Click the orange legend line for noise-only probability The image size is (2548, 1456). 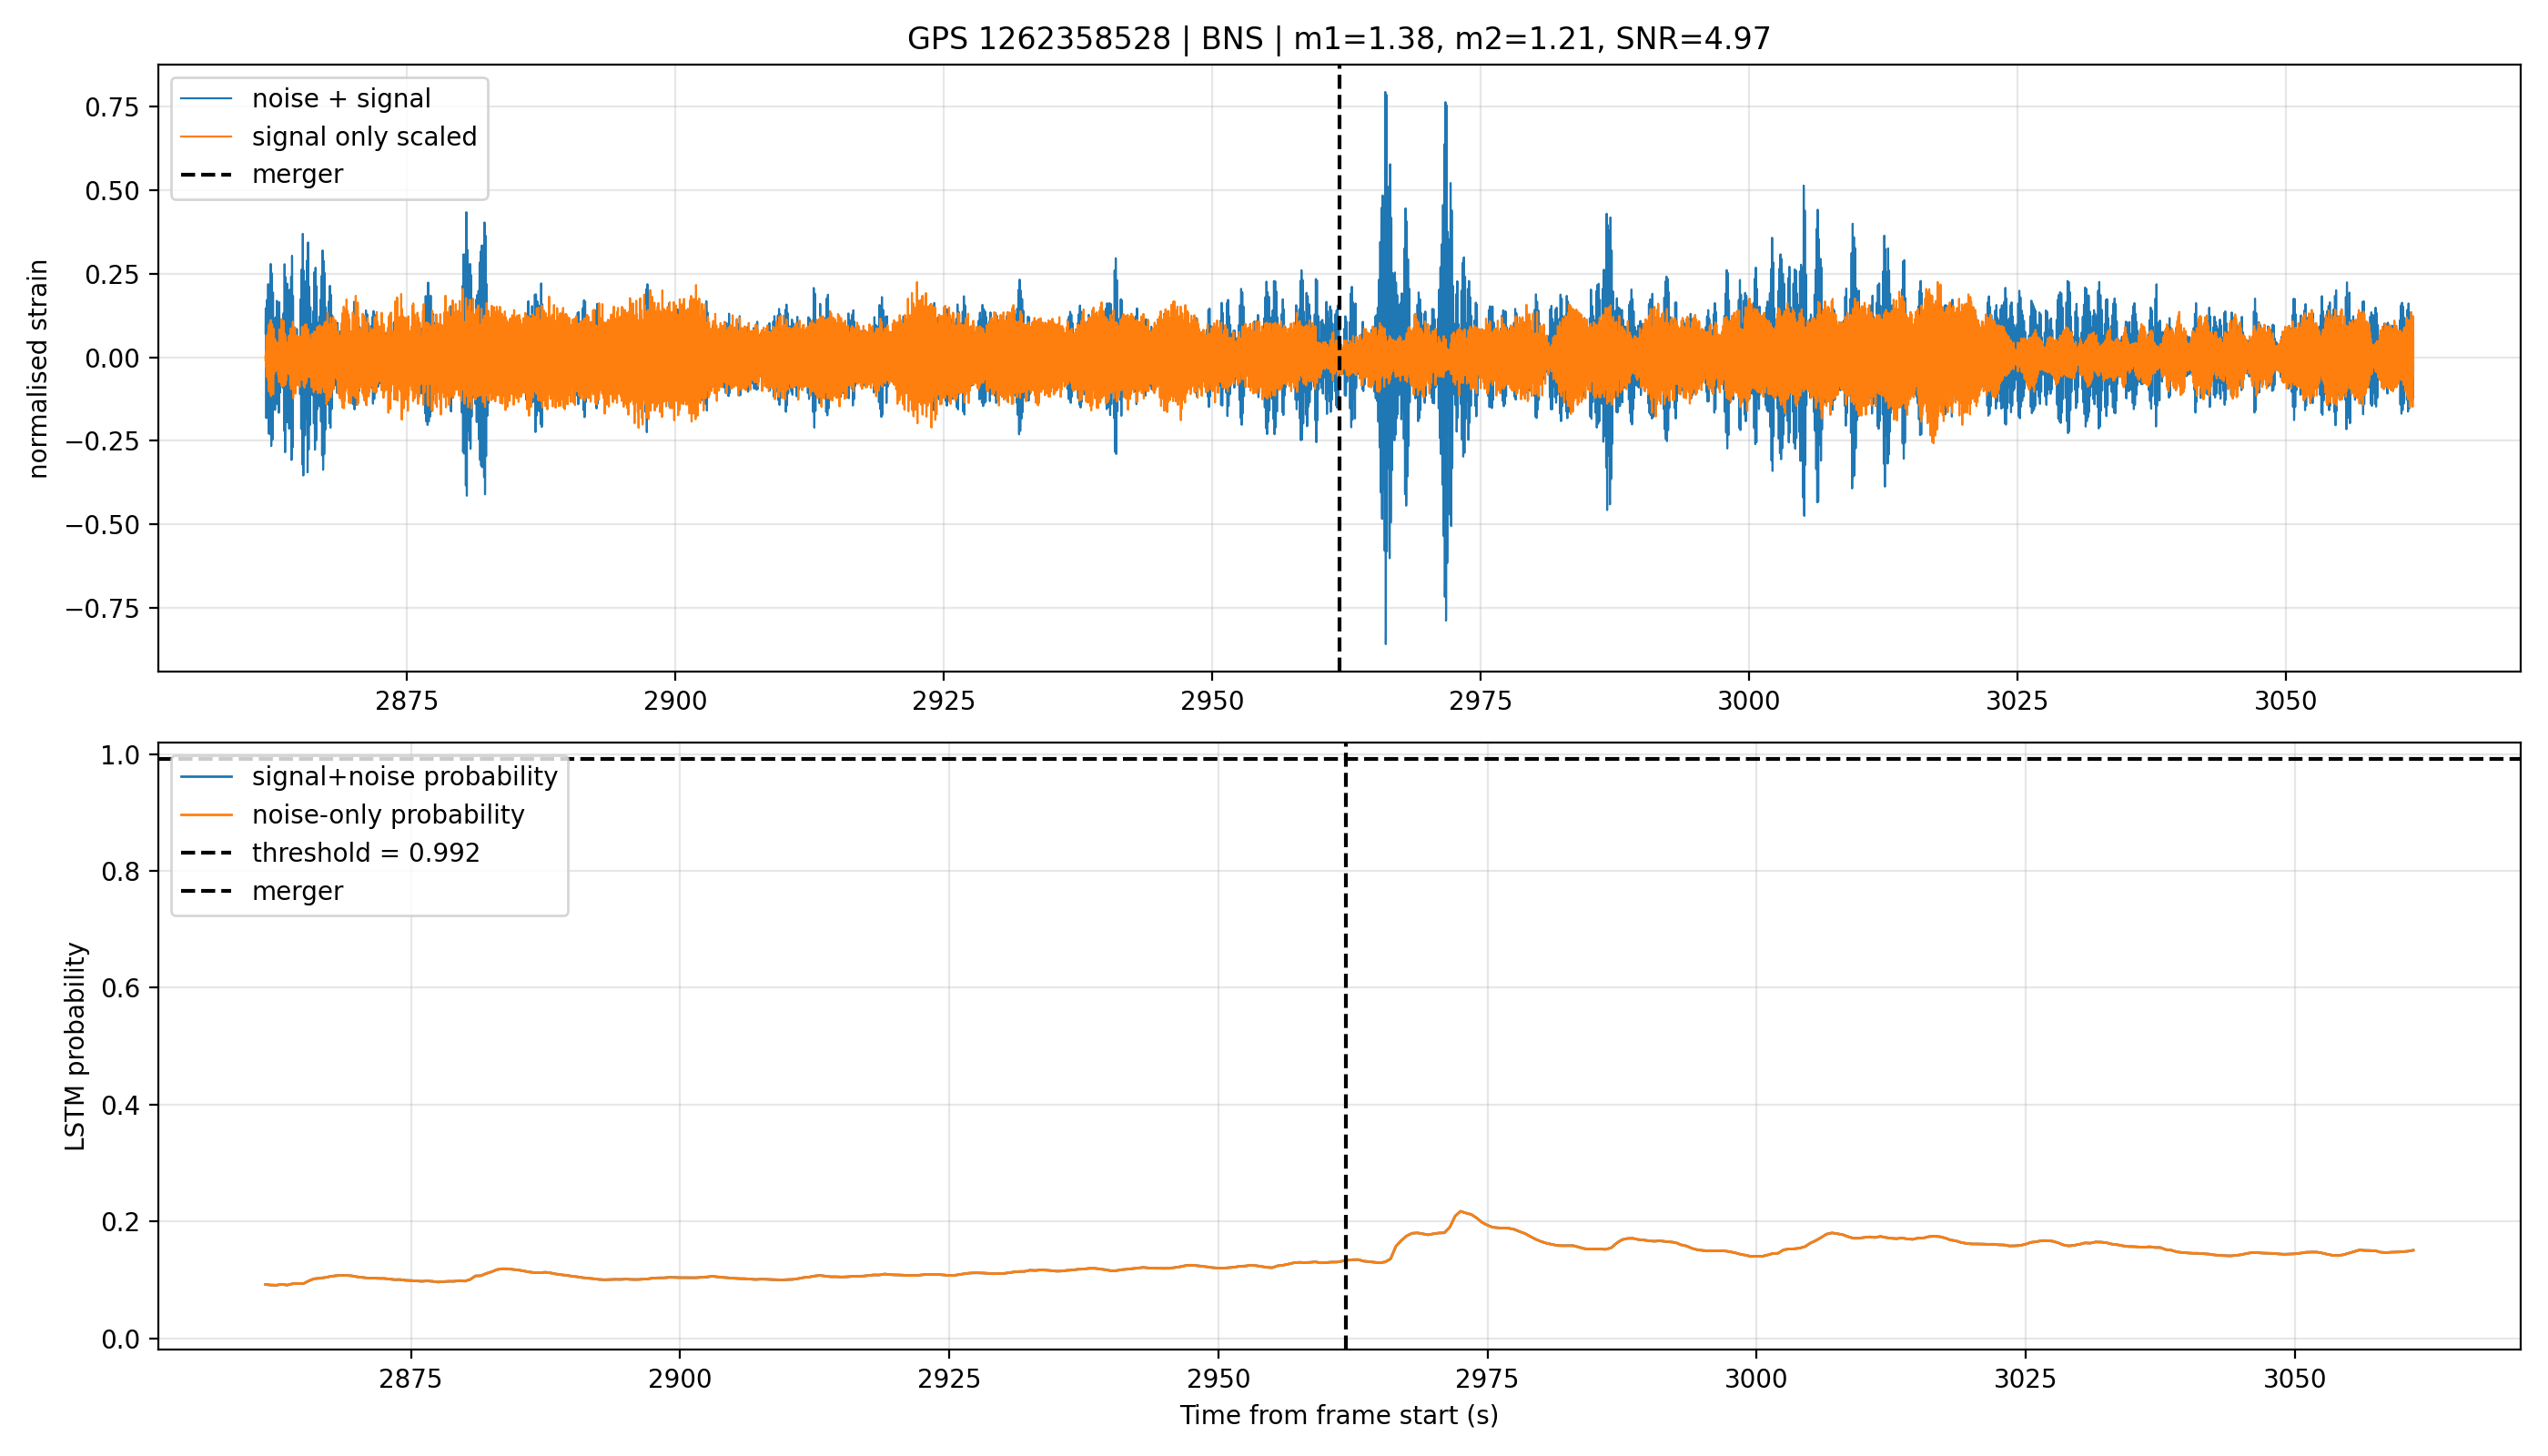point(206,815)
